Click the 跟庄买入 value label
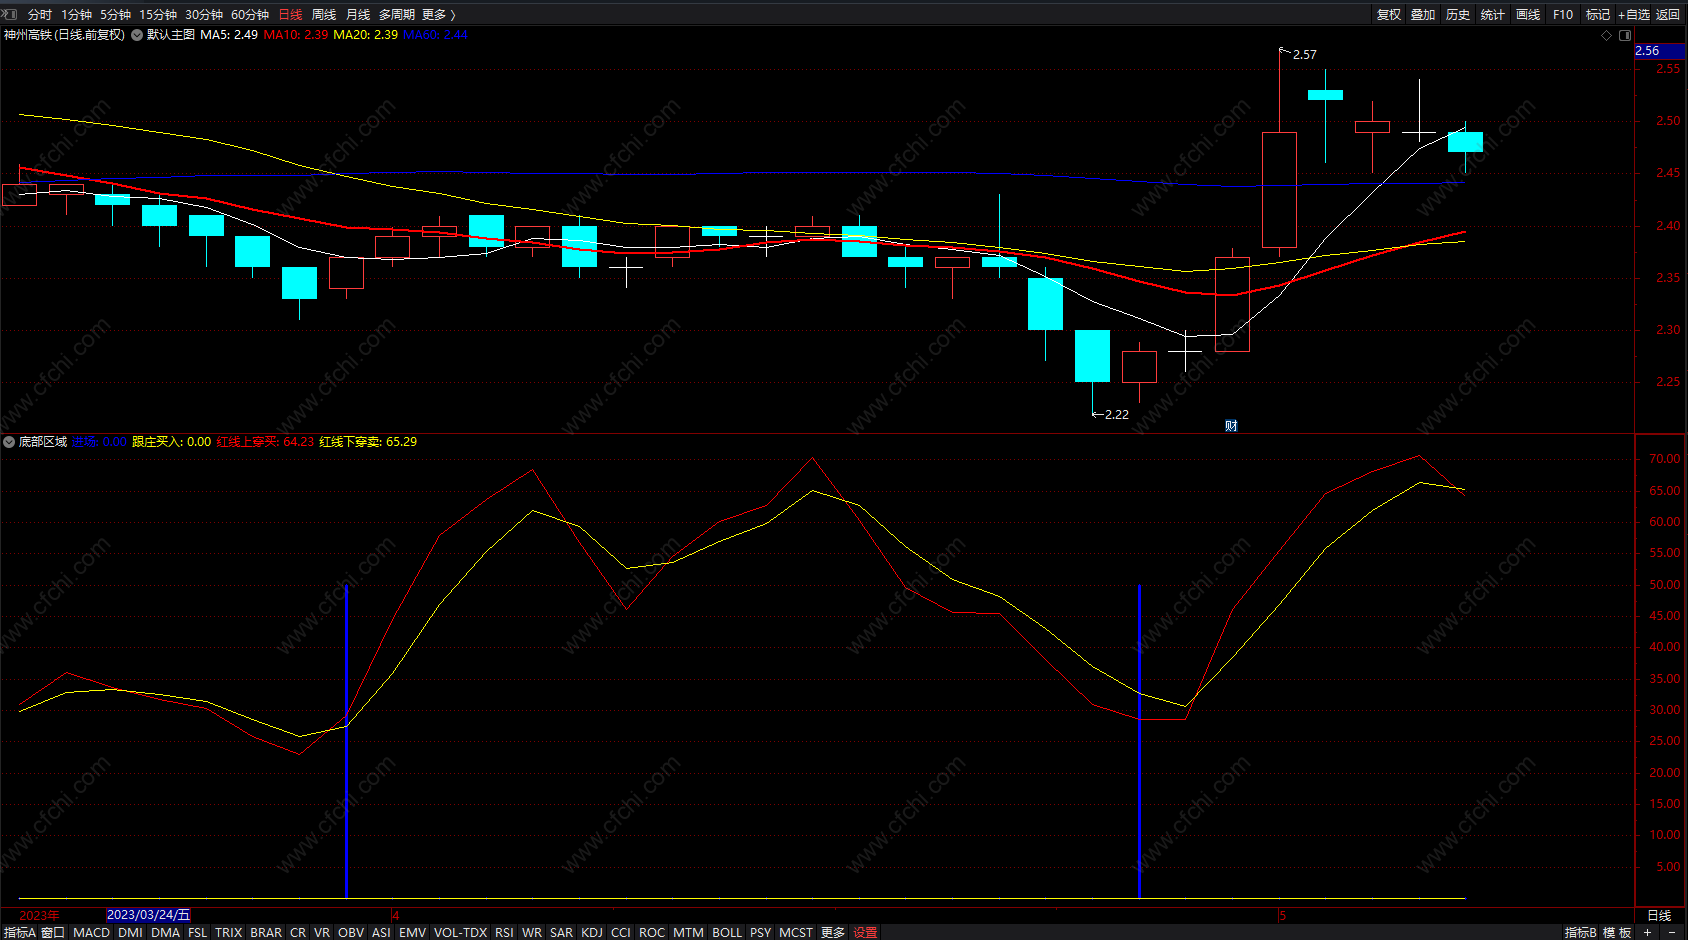 pos(172,442)
